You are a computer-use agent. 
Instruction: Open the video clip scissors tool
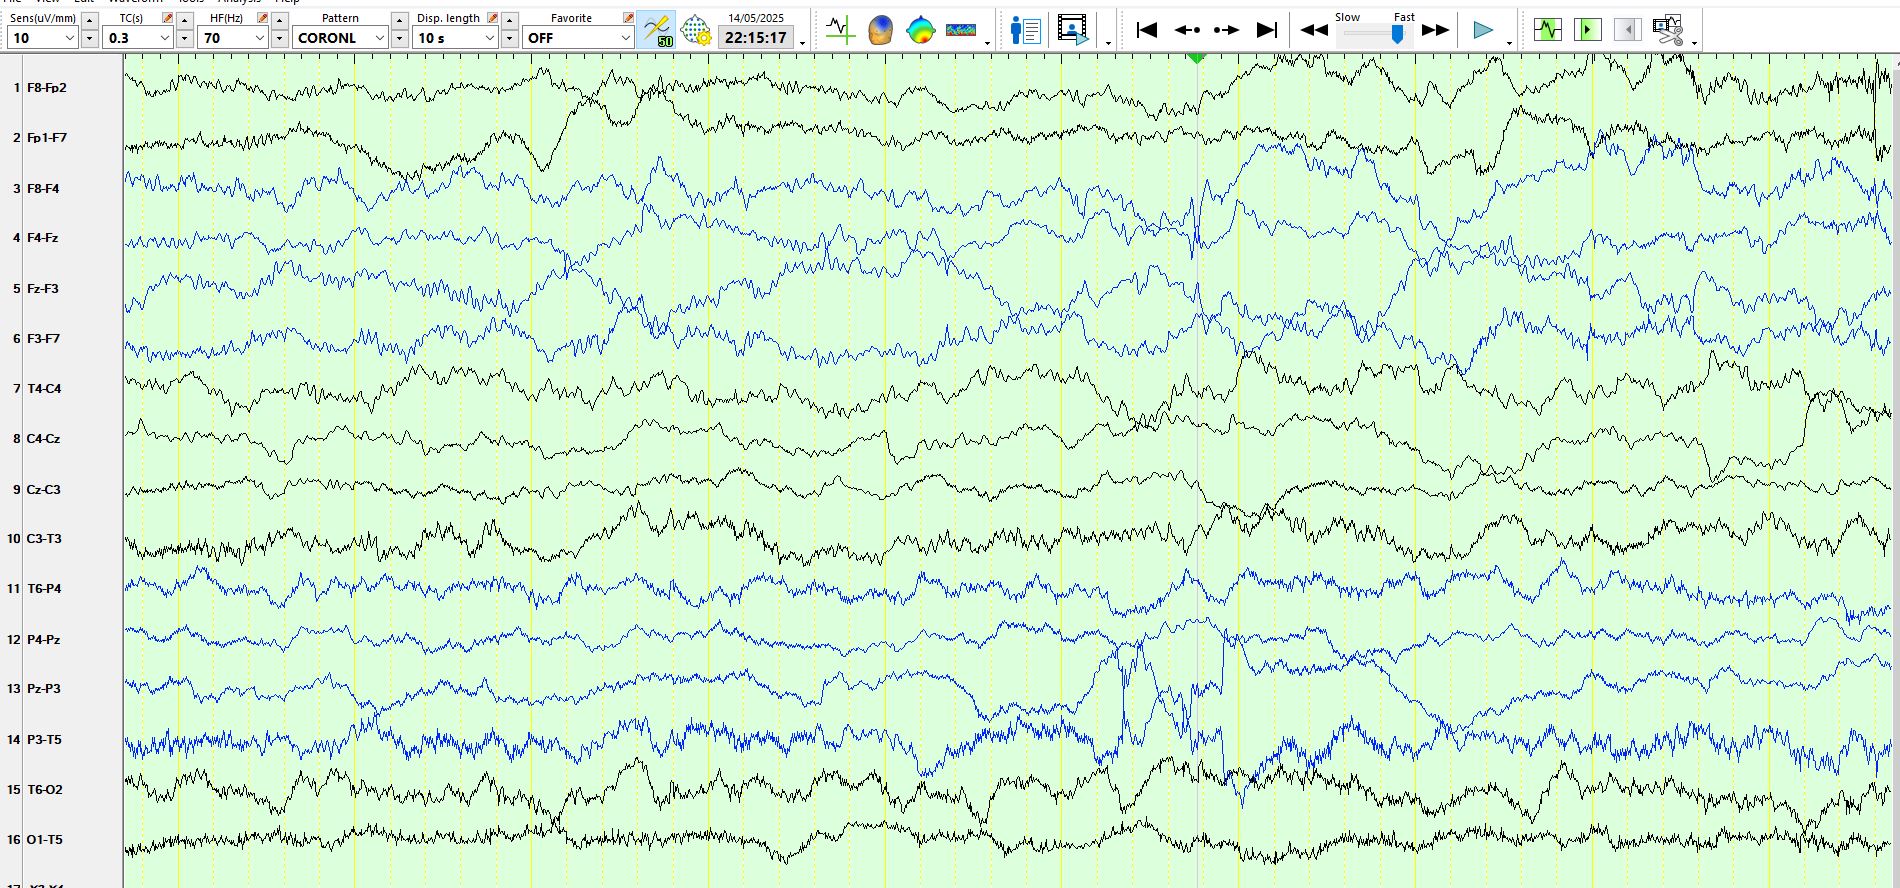[1668, 30]
